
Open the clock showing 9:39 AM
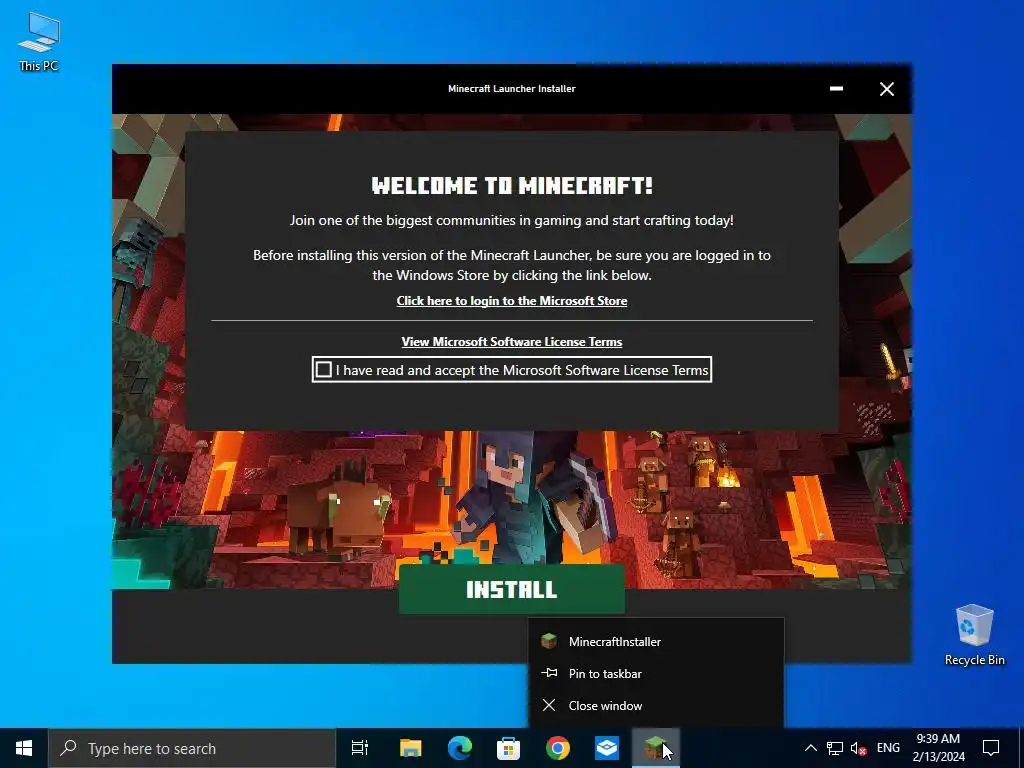point(938,748)
